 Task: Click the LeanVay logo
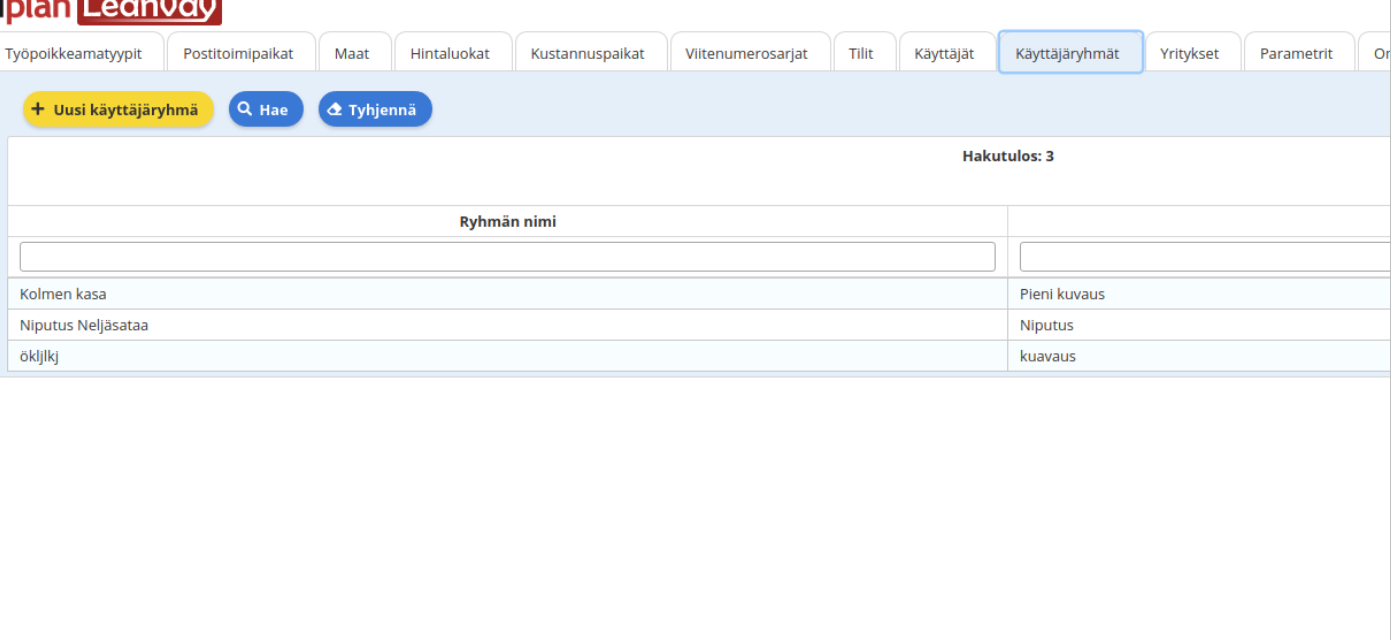point(149,11)
